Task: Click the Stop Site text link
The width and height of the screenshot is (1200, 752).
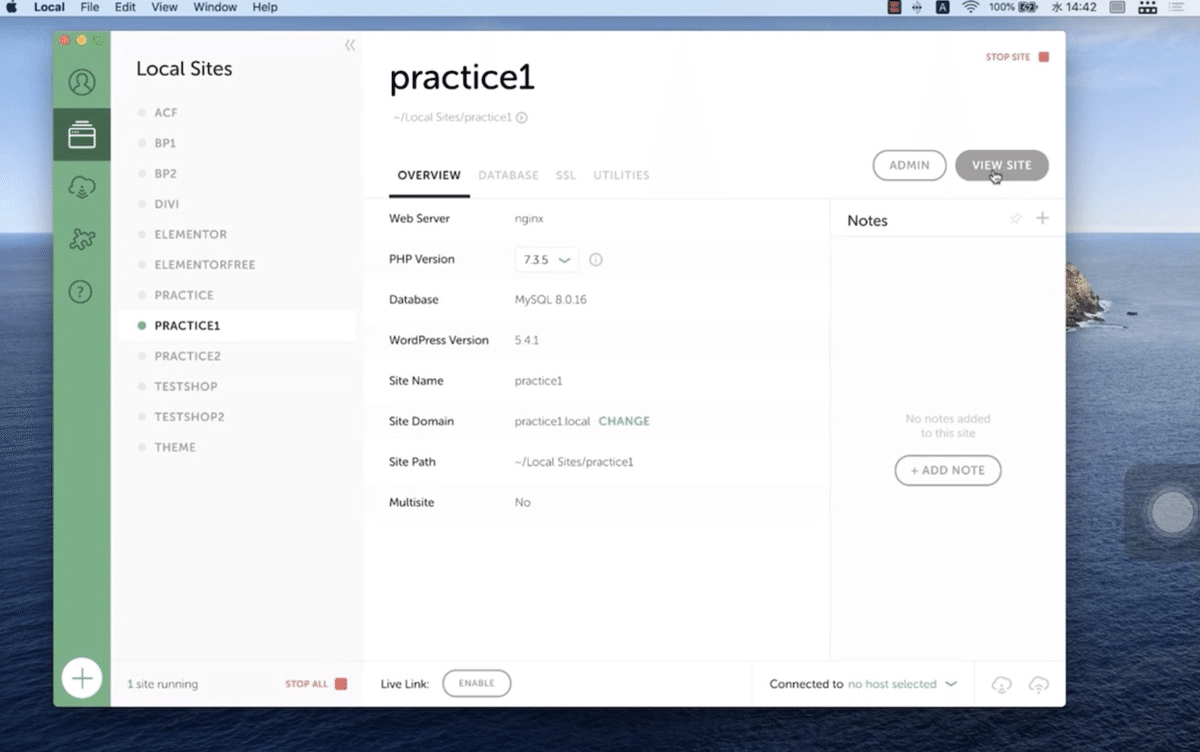Action: pos(1008,57)
